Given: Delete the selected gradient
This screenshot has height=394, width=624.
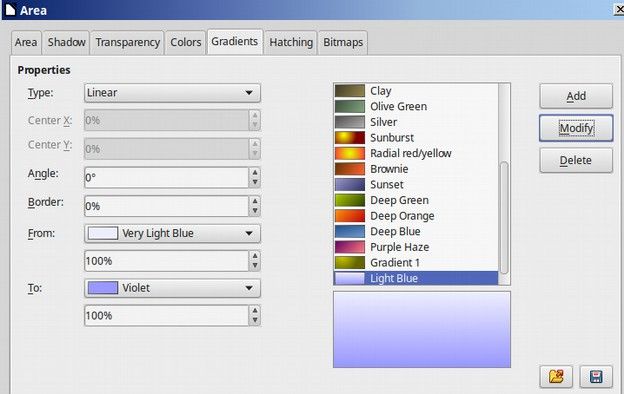Looking at the screenshot, I should (576, 160).
